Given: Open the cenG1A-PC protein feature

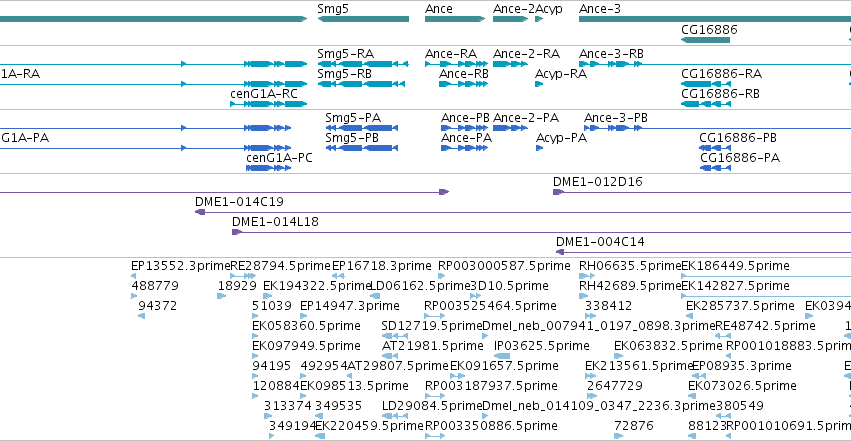Looking at the screenshot, I should (269, 168).
